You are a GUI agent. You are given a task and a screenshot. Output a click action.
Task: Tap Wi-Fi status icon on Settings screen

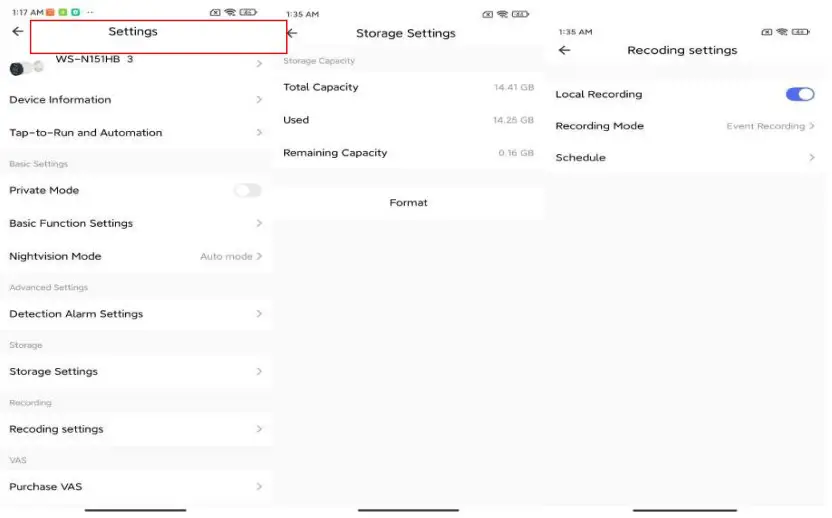coord(230,12)
